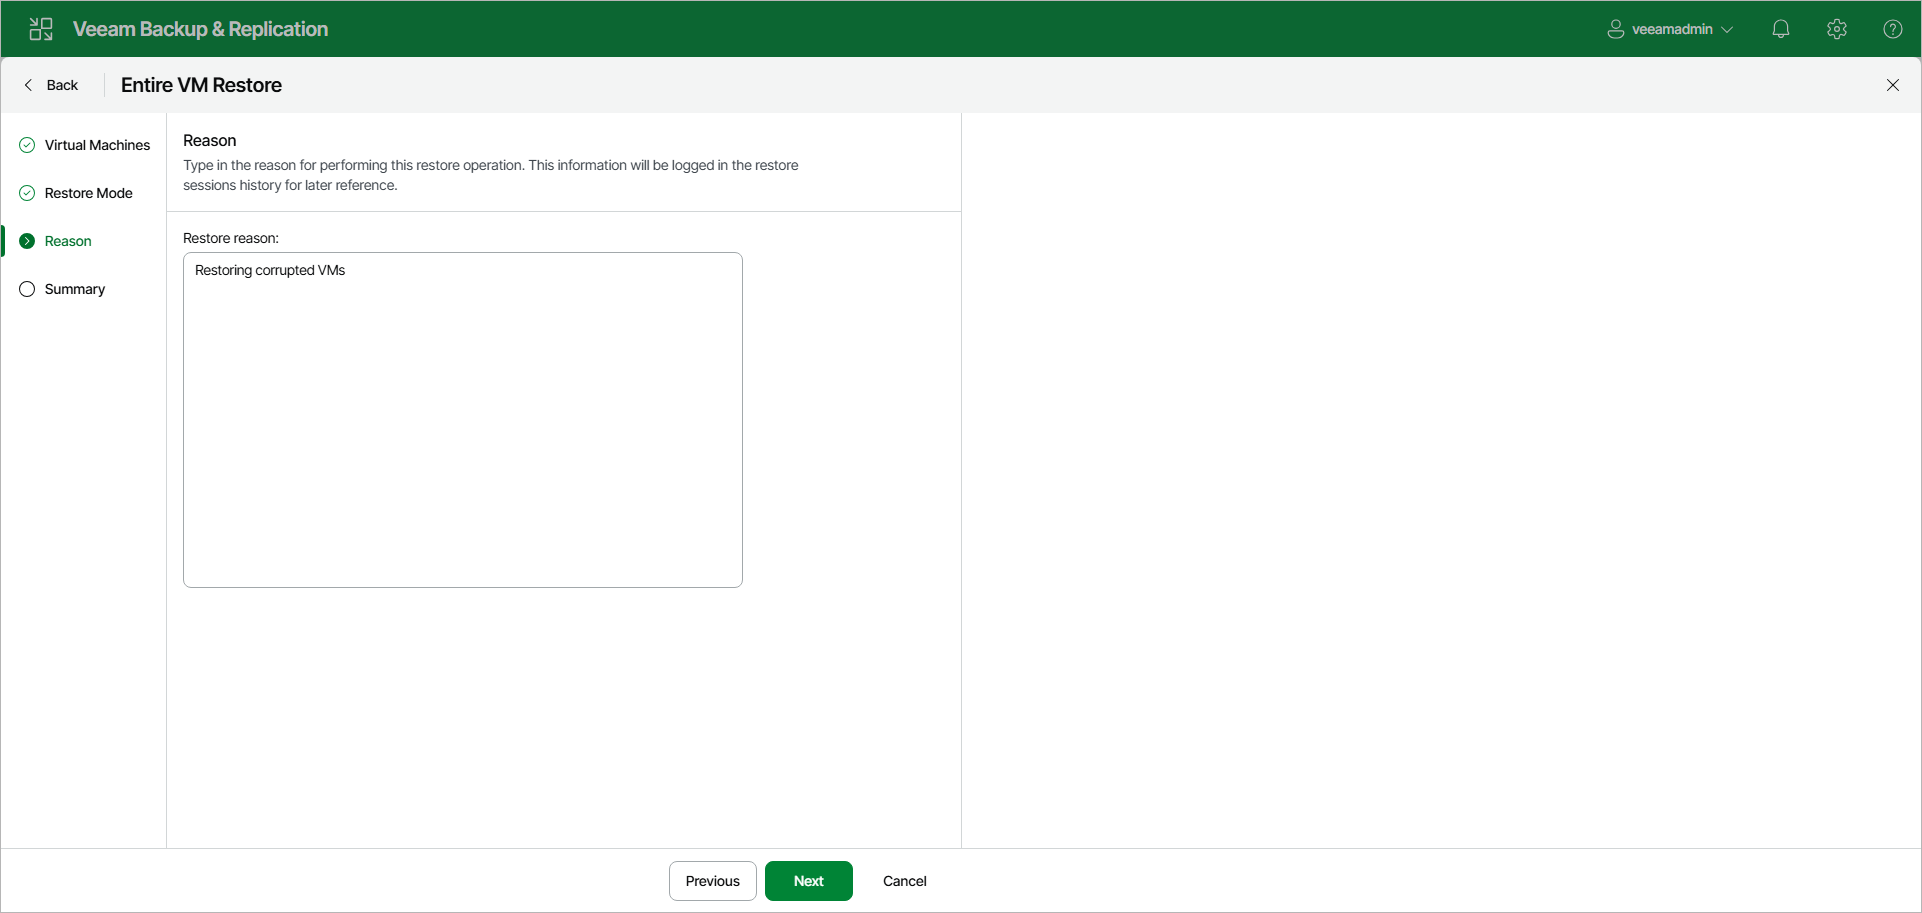Click the Reason current step icon

click(27, 241)
